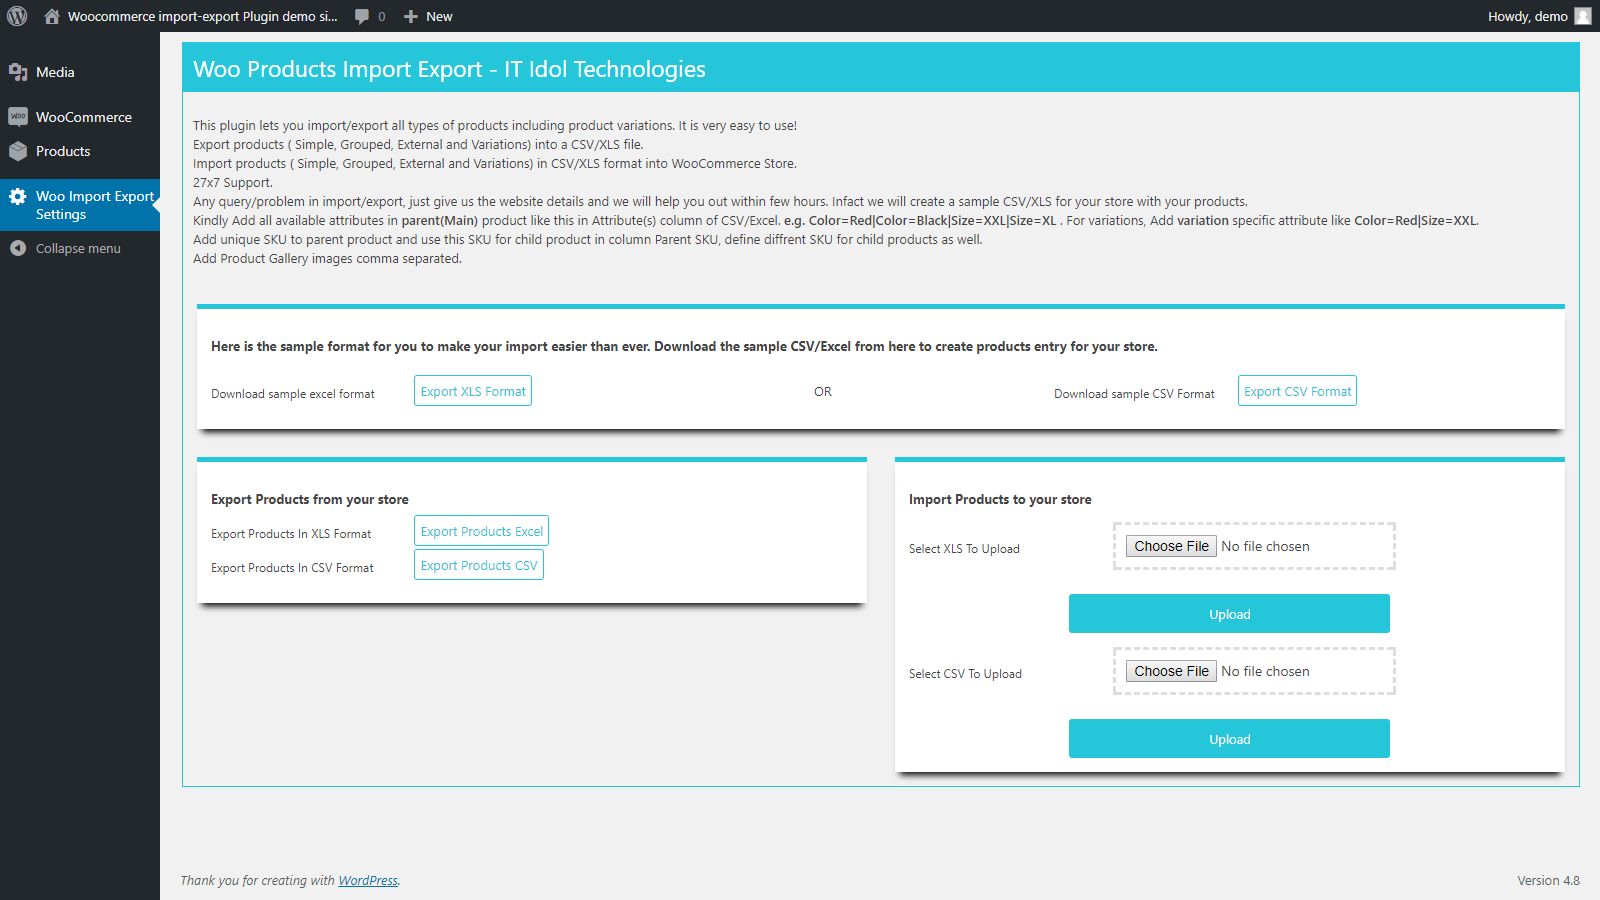Open the Products menu

pyautogui.click(x=80, y=151)
